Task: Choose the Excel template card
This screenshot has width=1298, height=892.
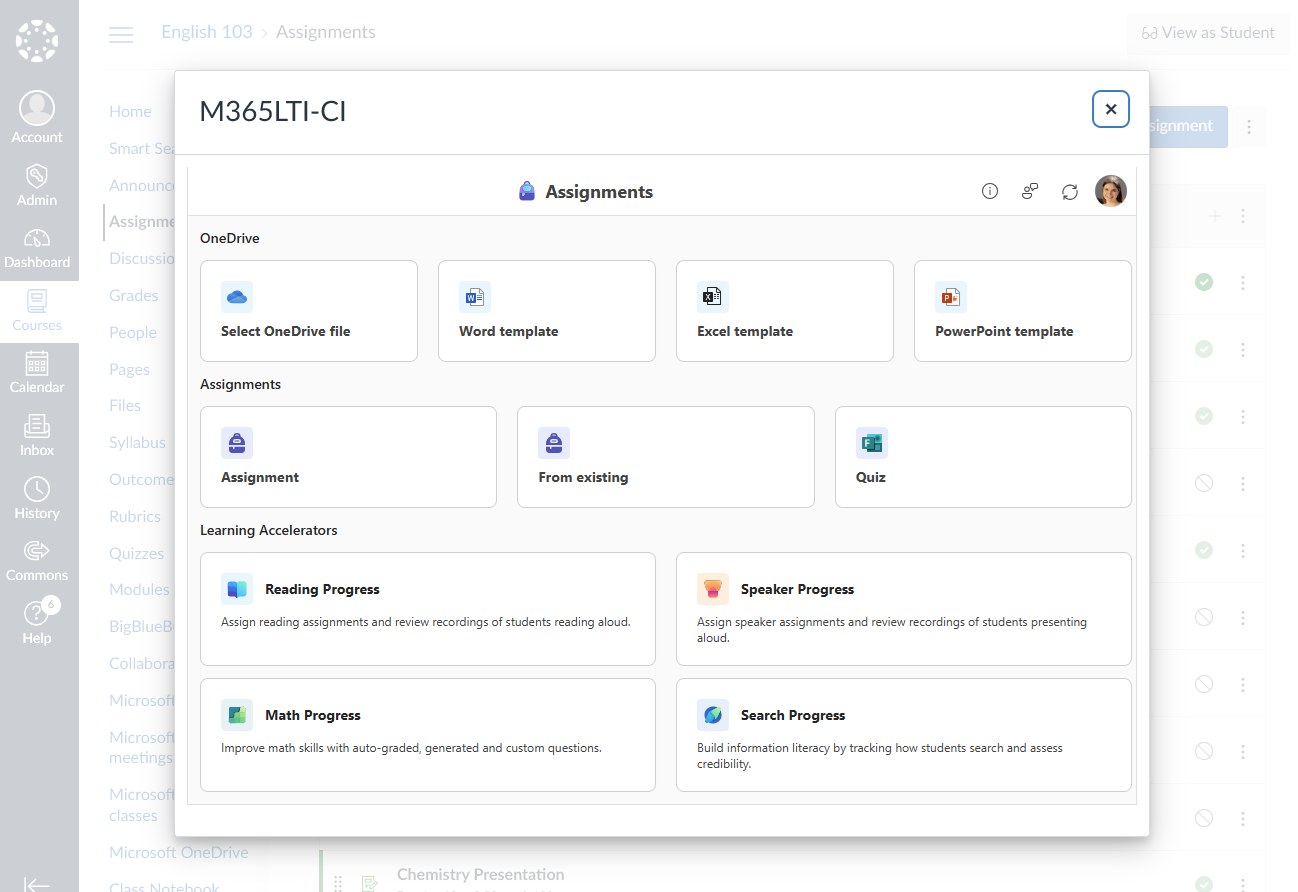Action: coord(785,311)
